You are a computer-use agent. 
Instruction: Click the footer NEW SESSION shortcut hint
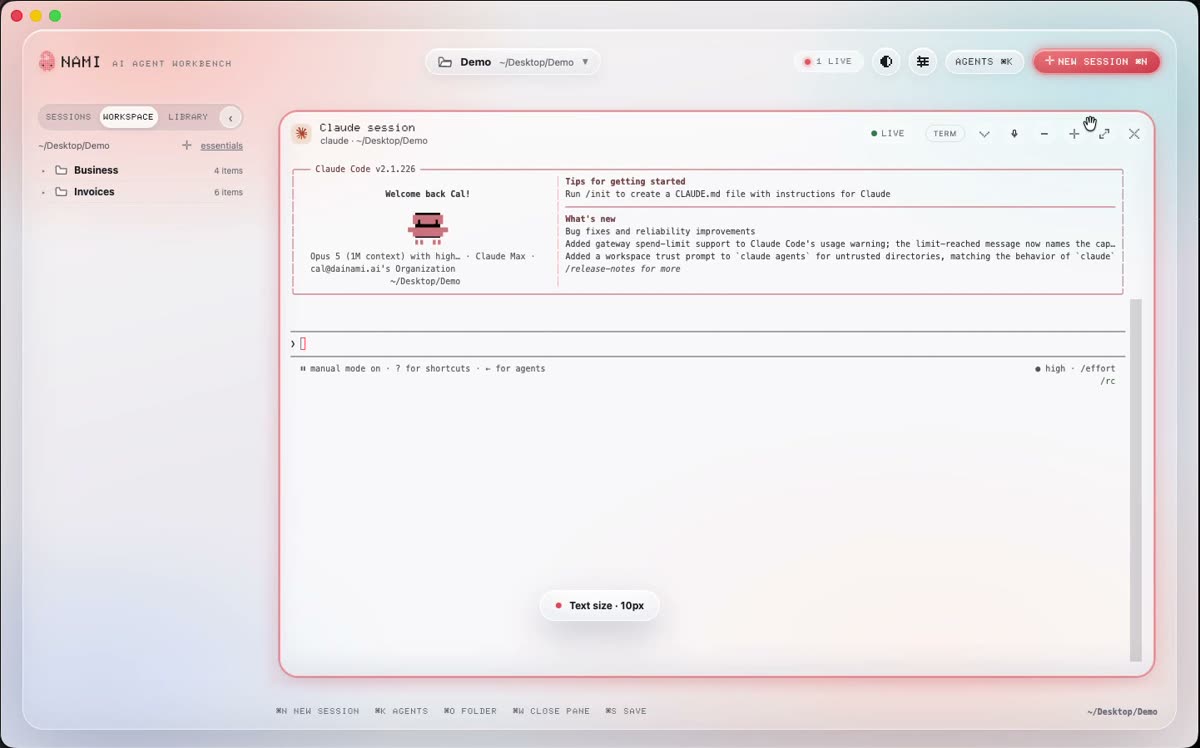pyautogui.click(x=317, y=711)
